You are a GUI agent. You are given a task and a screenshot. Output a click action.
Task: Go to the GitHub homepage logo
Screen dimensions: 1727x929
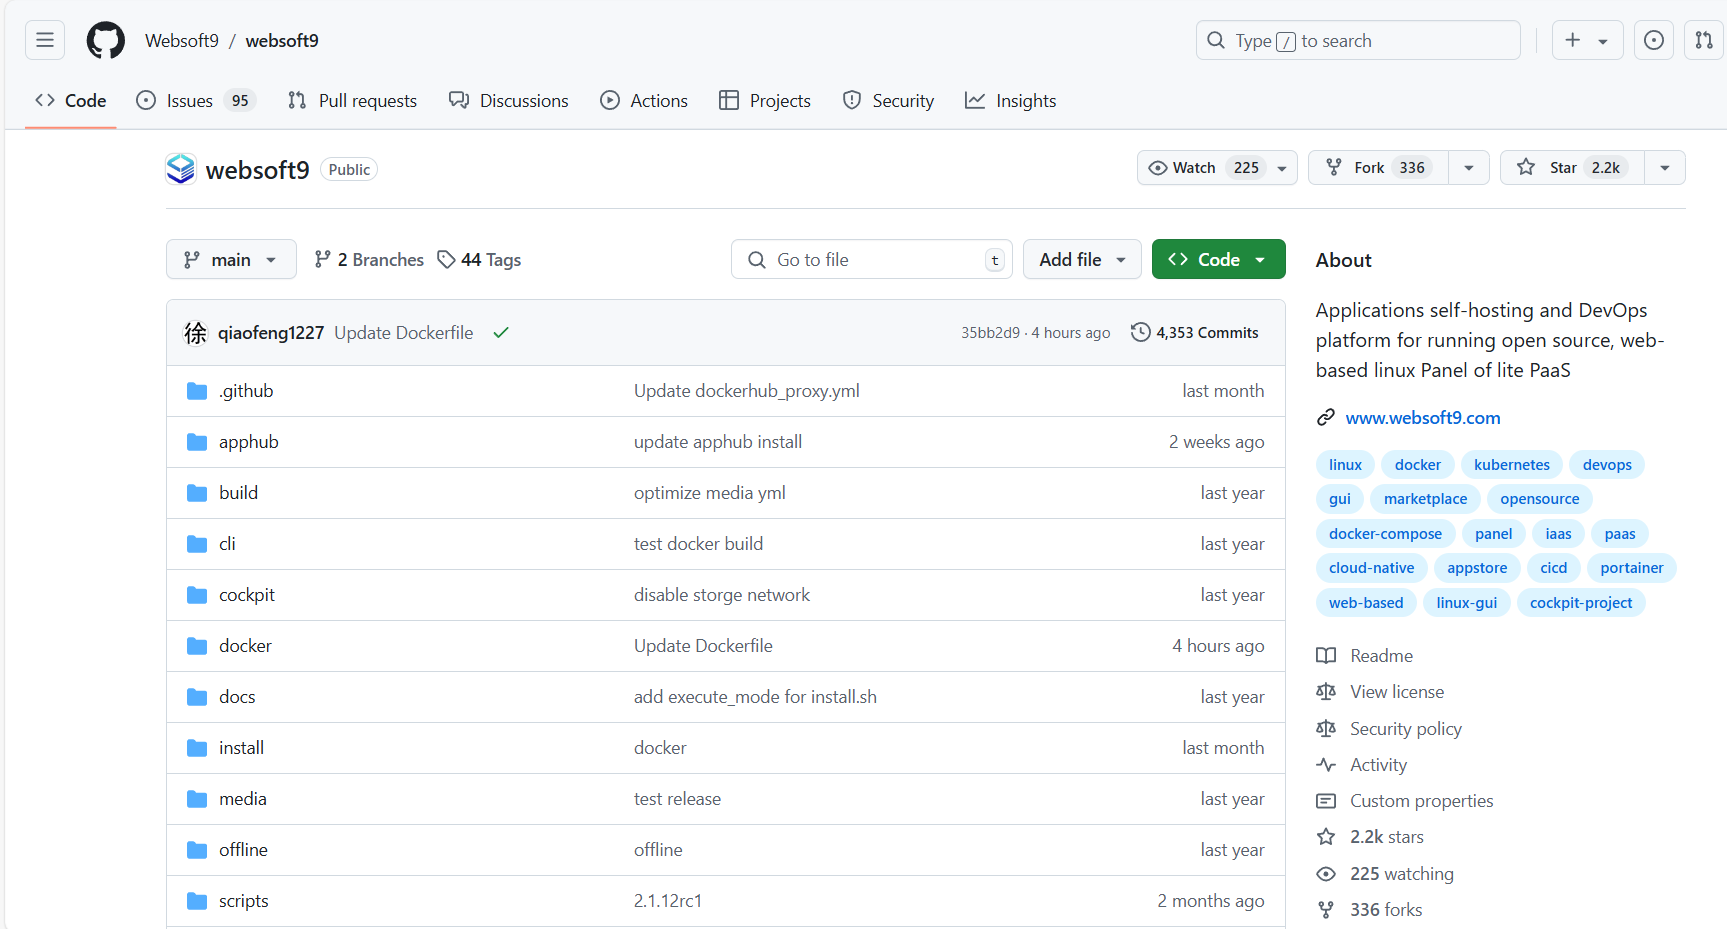click(106, 40)
